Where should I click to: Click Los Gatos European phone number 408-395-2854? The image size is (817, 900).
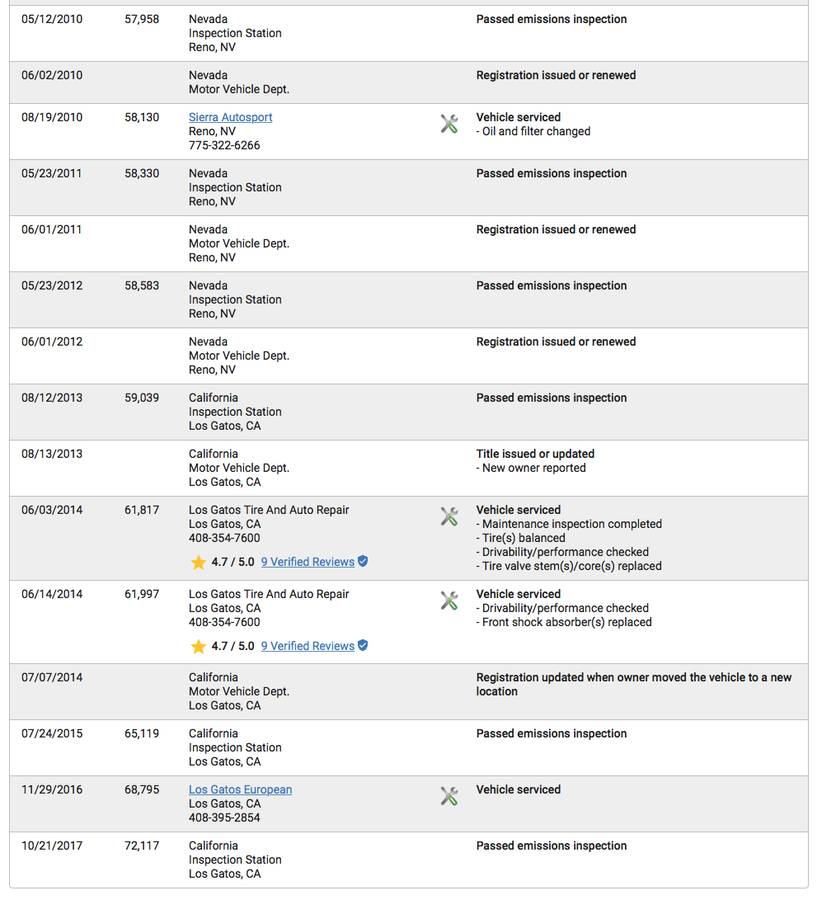pos(224,817)
